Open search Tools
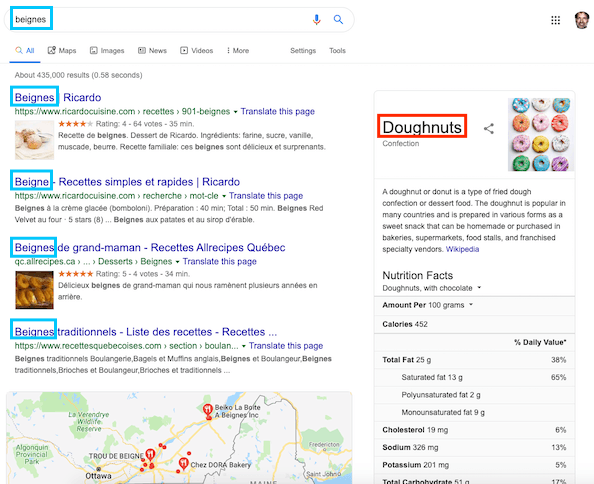594x484 pixels. (x=338, y=50)
